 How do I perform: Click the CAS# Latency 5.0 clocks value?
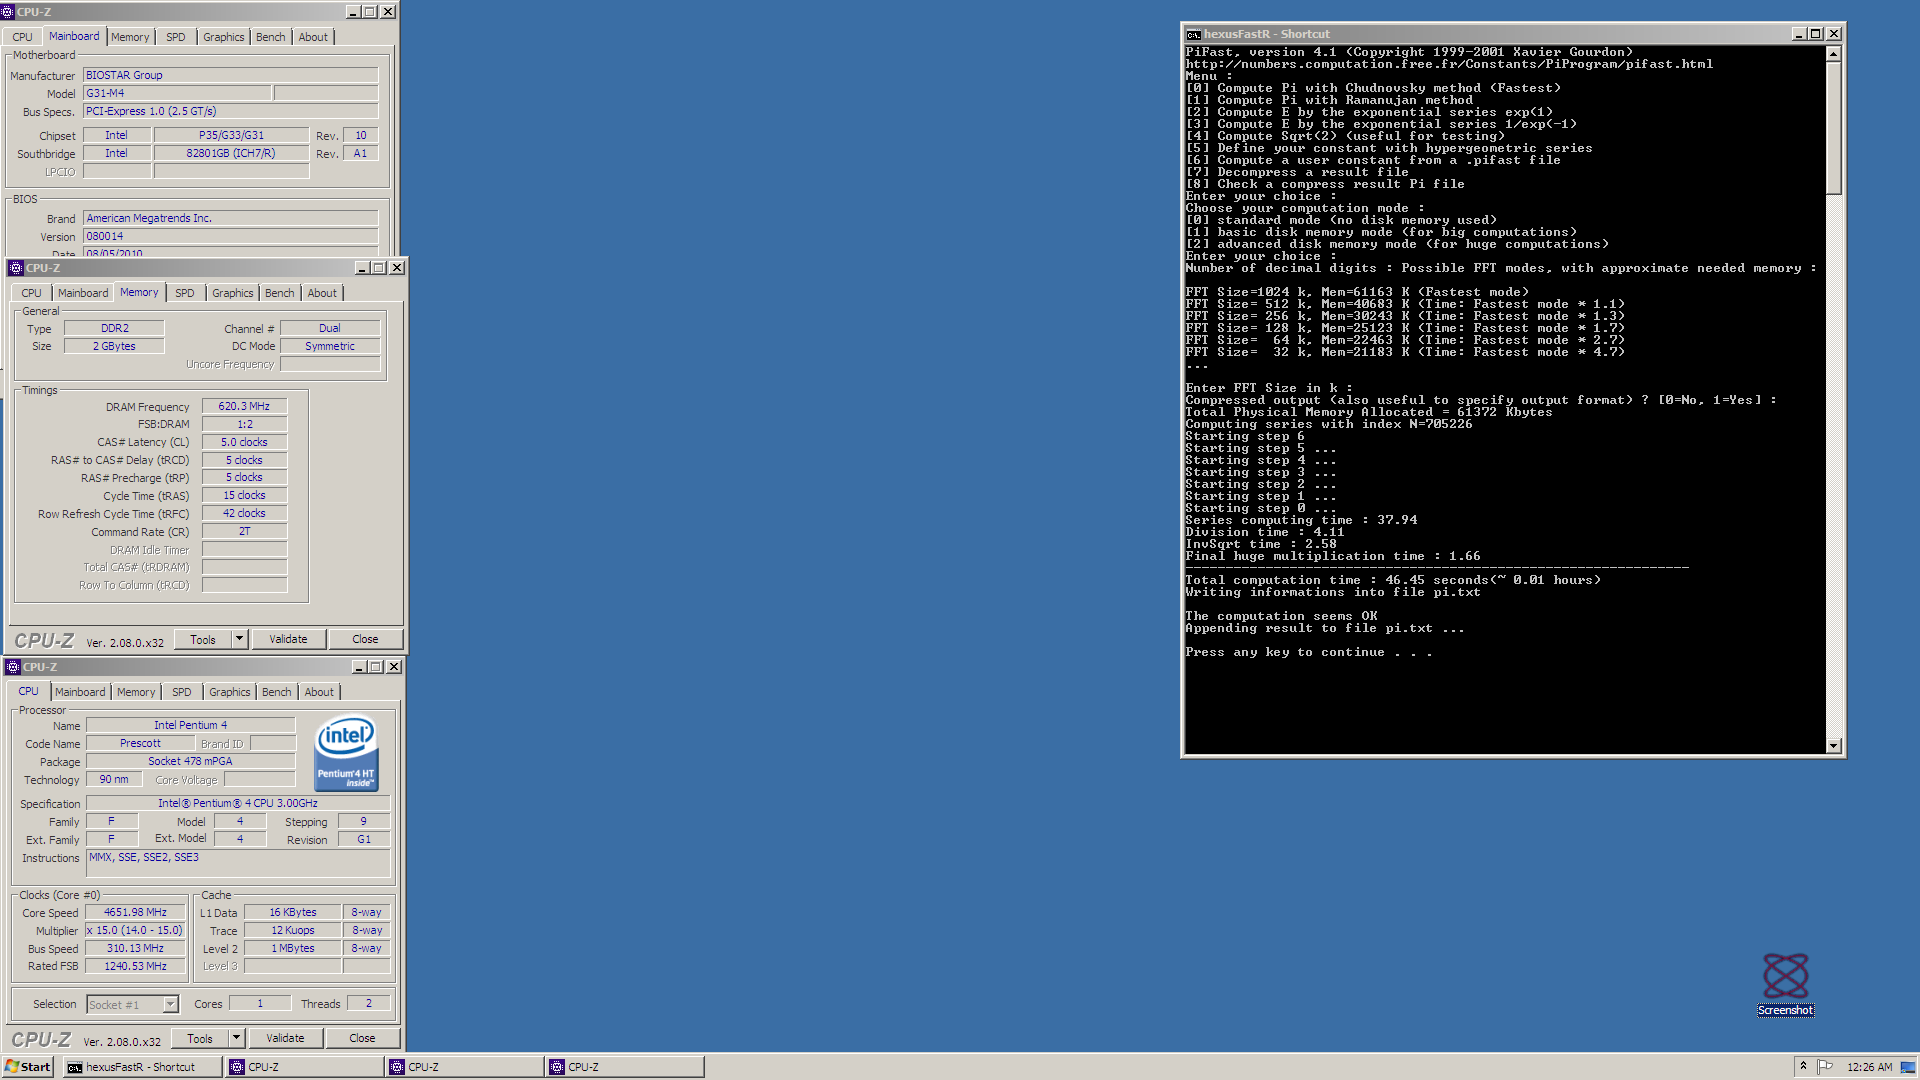click(244, 442)
